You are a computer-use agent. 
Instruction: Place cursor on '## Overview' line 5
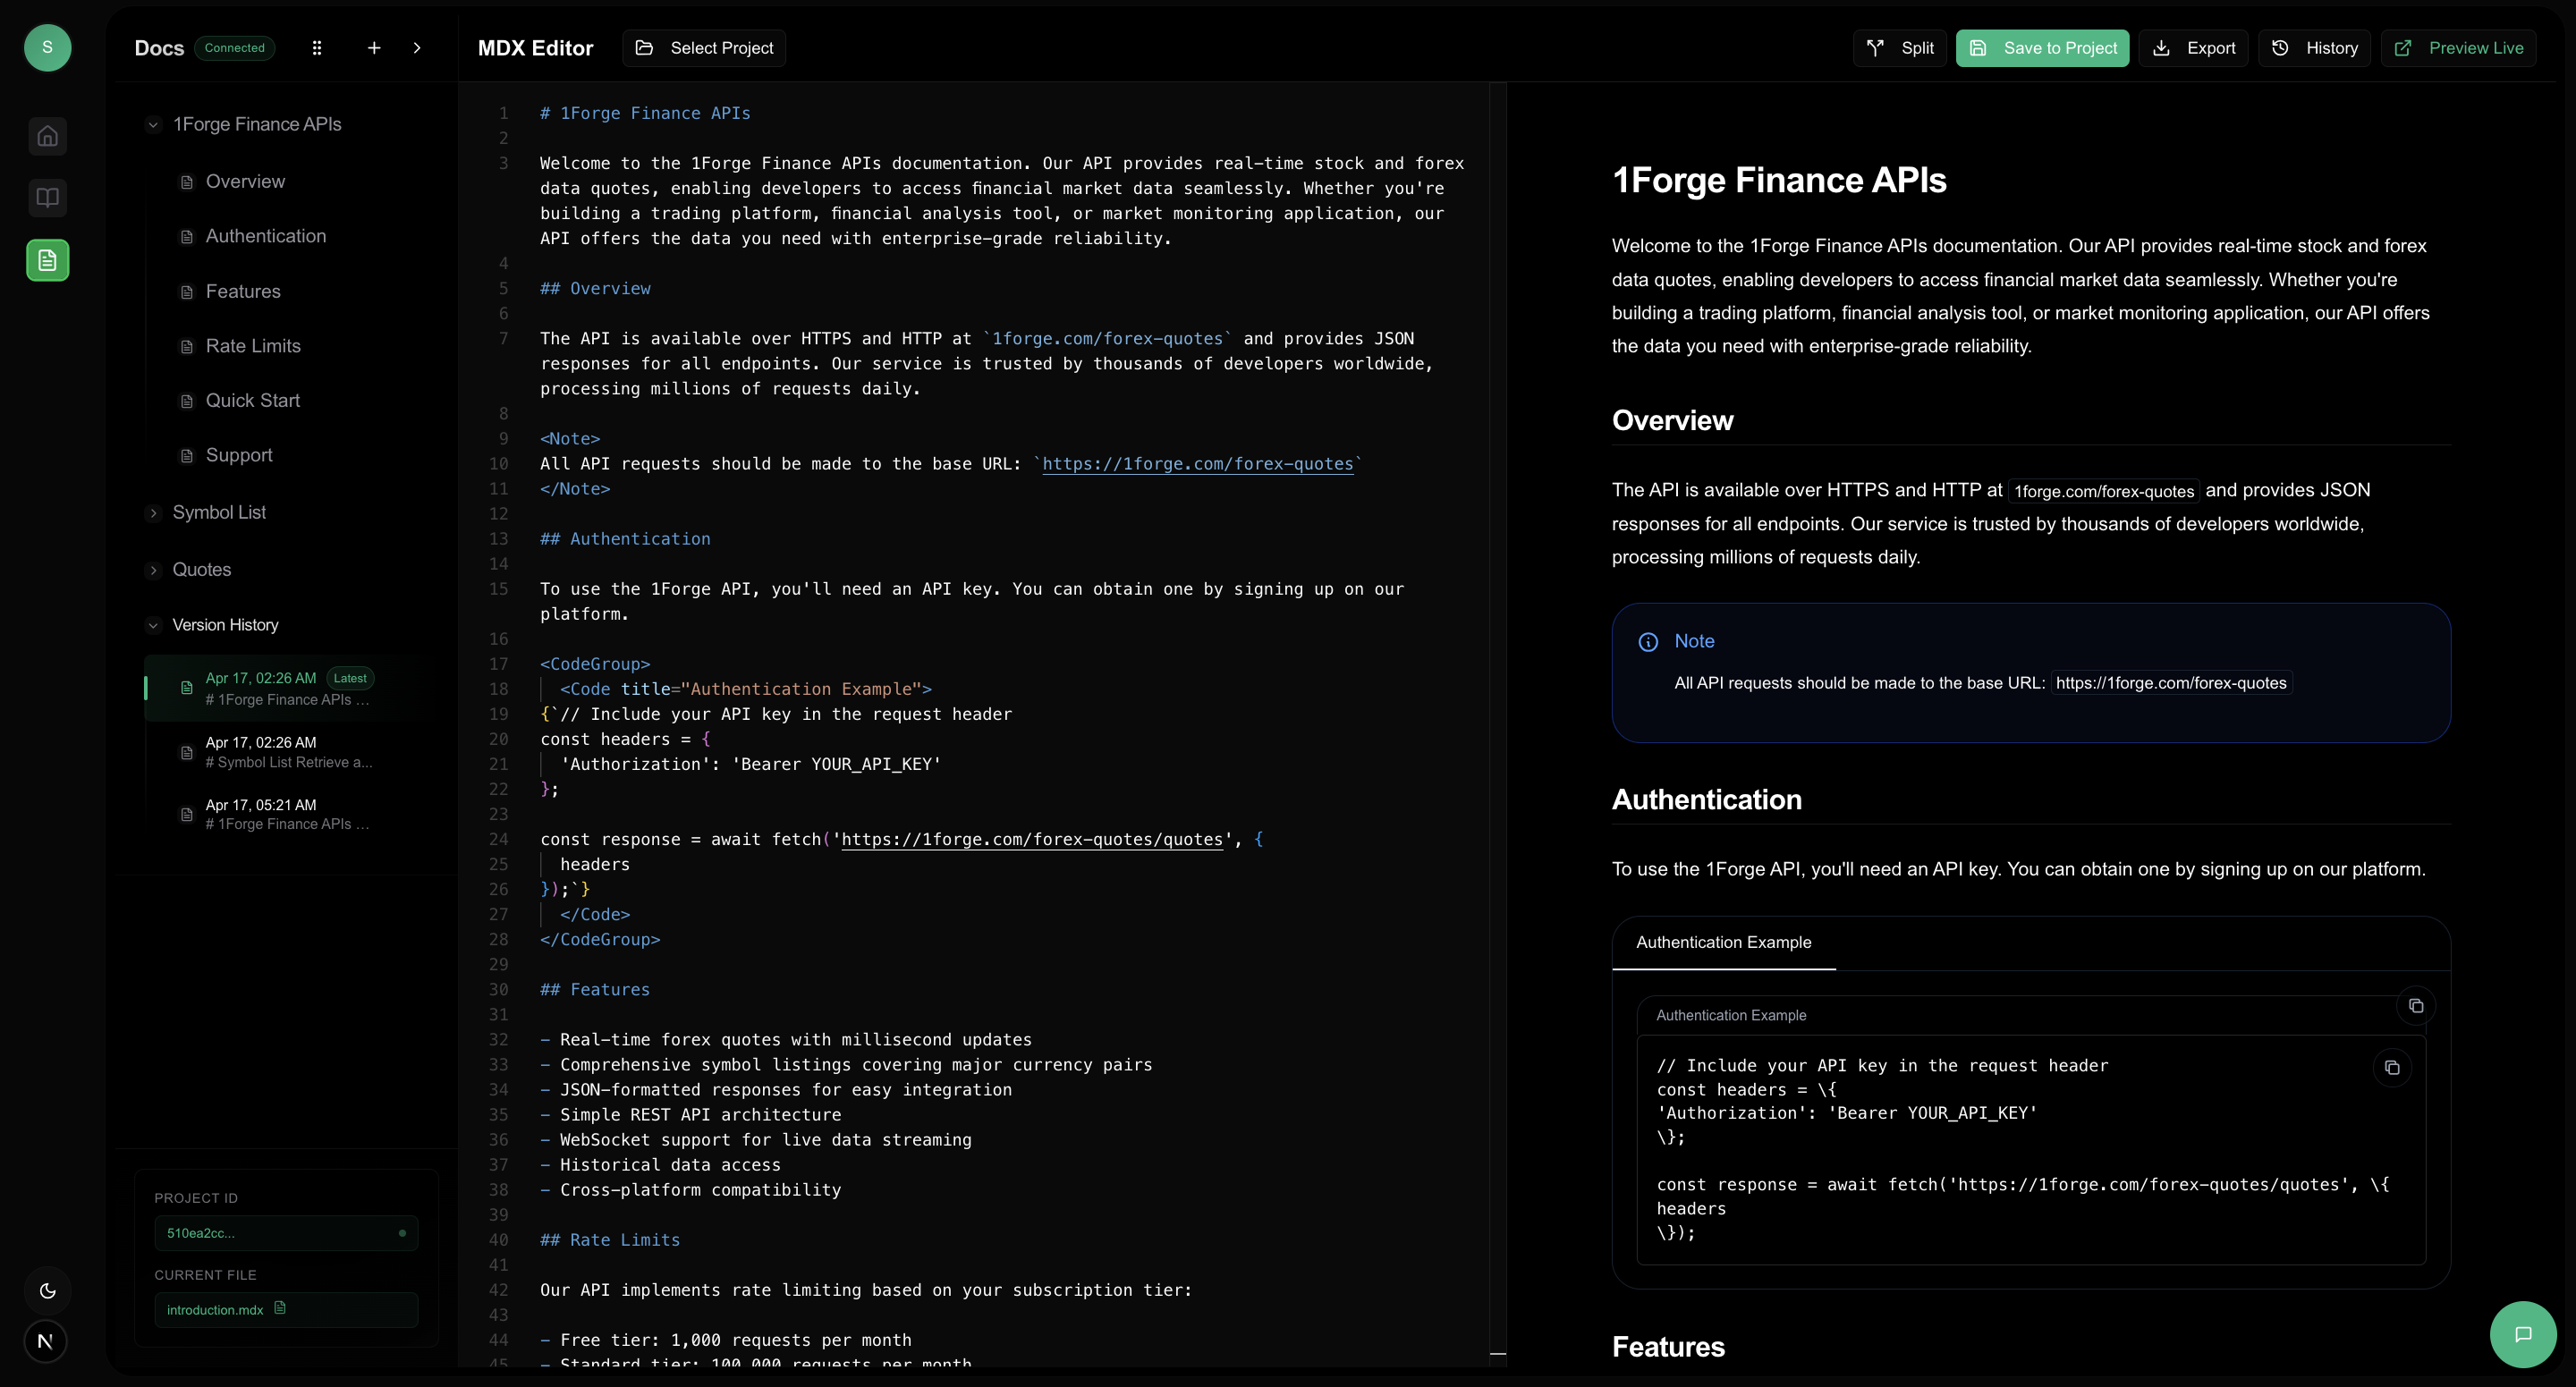pos(595,289)
